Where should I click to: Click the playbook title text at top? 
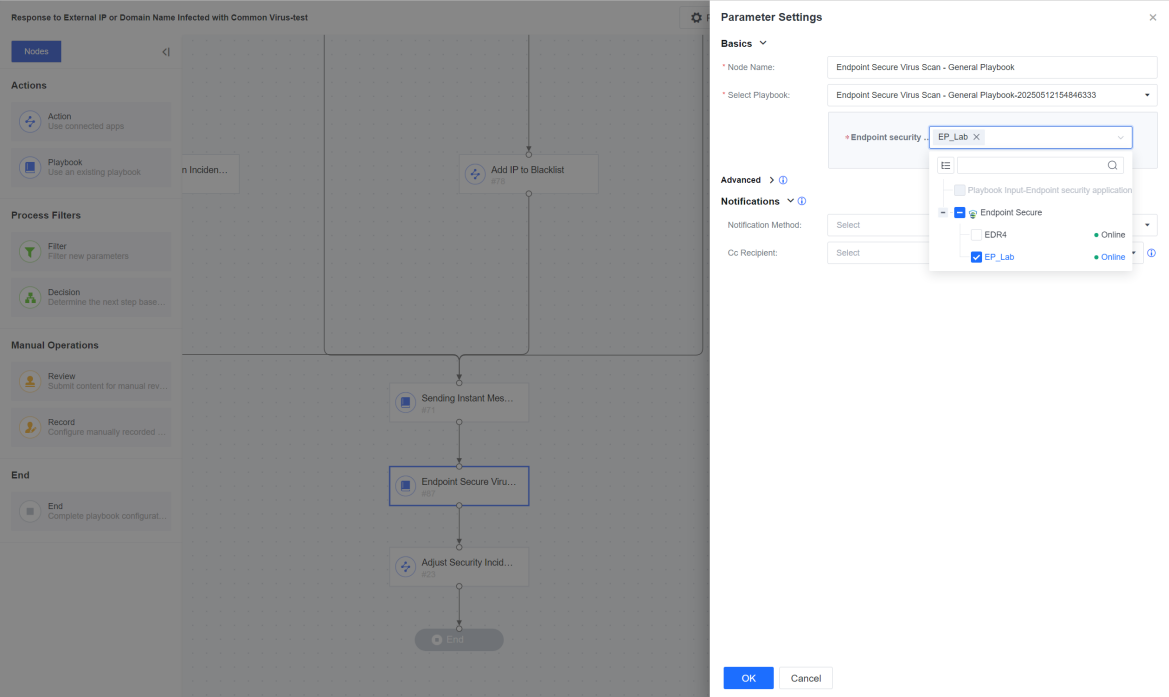coord(160,18)
